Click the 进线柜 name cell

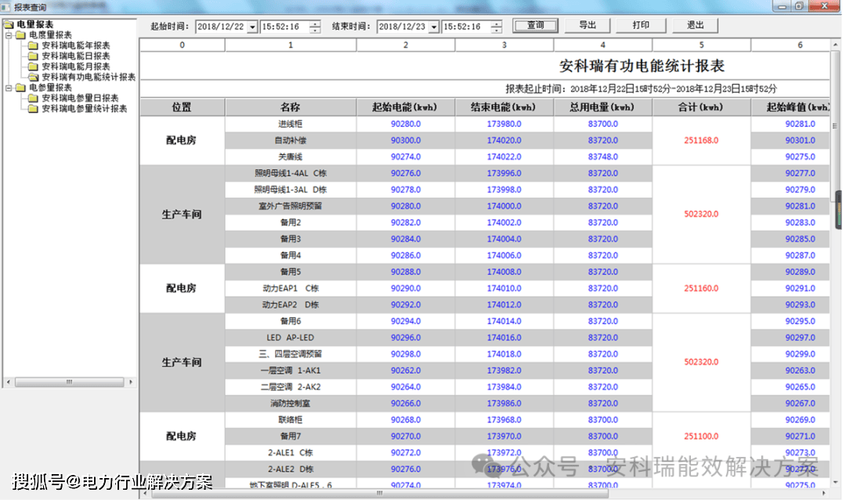click(290, 124)
